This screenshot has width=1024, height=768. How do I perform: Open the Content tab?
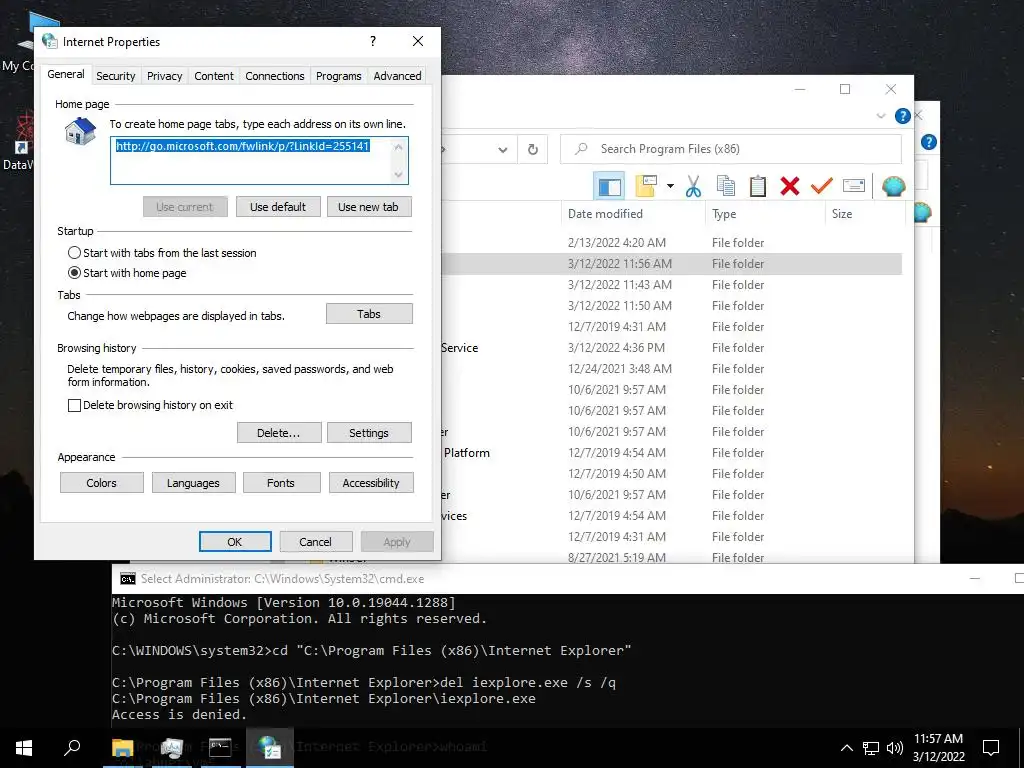[x=214, y=76]
